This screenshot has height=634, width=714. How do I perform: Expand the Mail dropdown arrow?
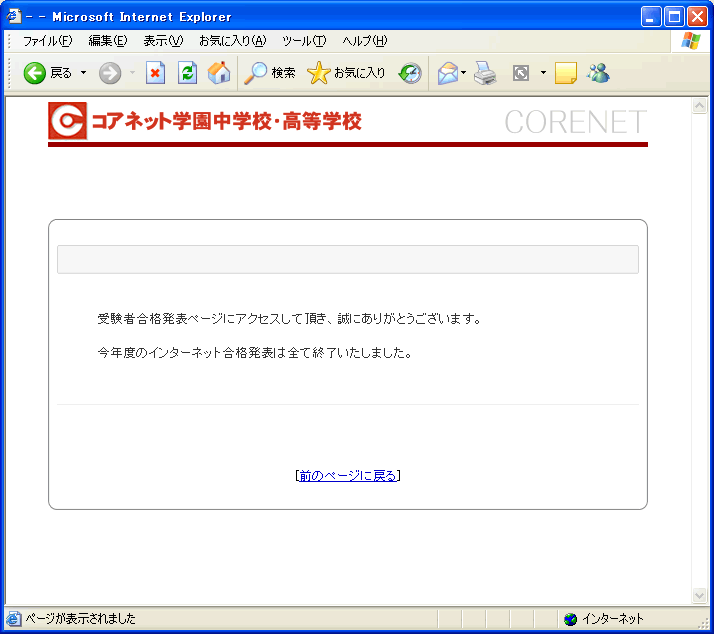464,73
